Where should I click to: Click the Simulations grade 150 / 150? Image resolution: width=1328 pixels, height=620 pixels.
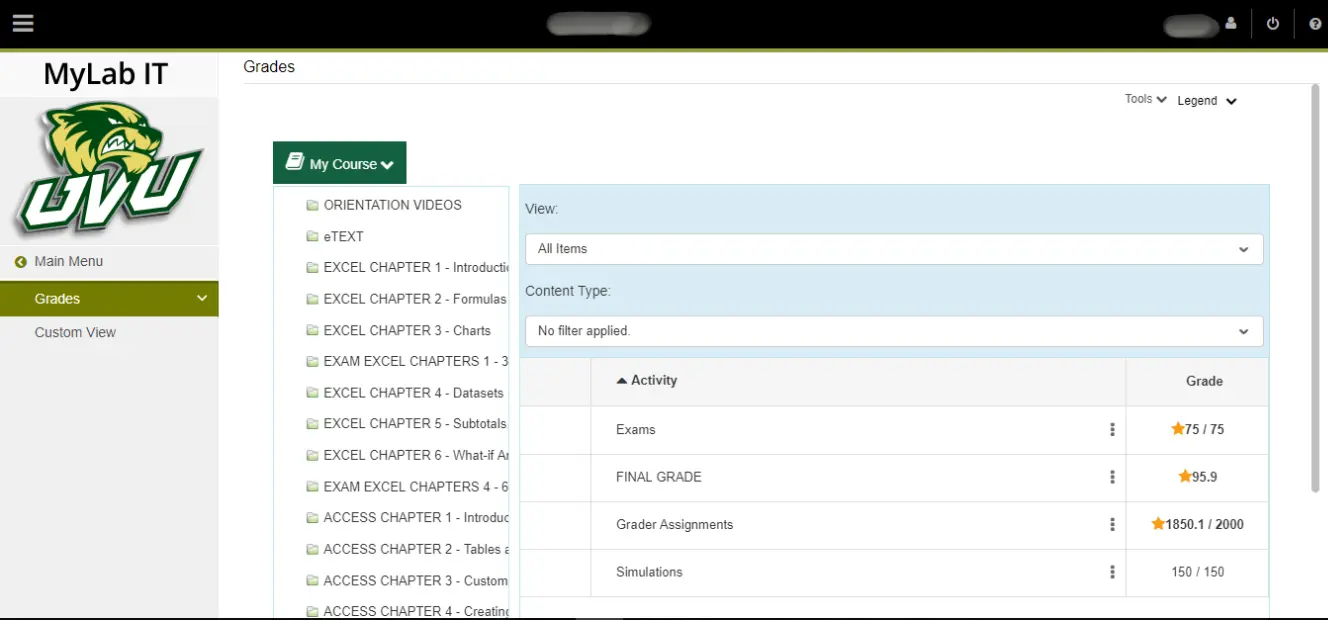point(1198,572)
